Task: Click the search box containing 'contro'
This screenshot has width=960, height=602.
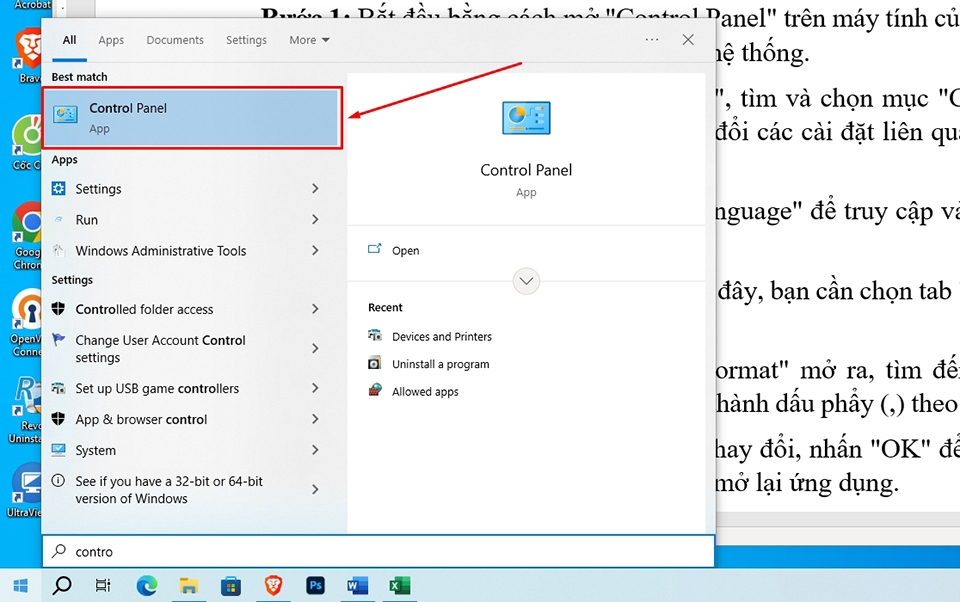Action: (x=378, y=551)
